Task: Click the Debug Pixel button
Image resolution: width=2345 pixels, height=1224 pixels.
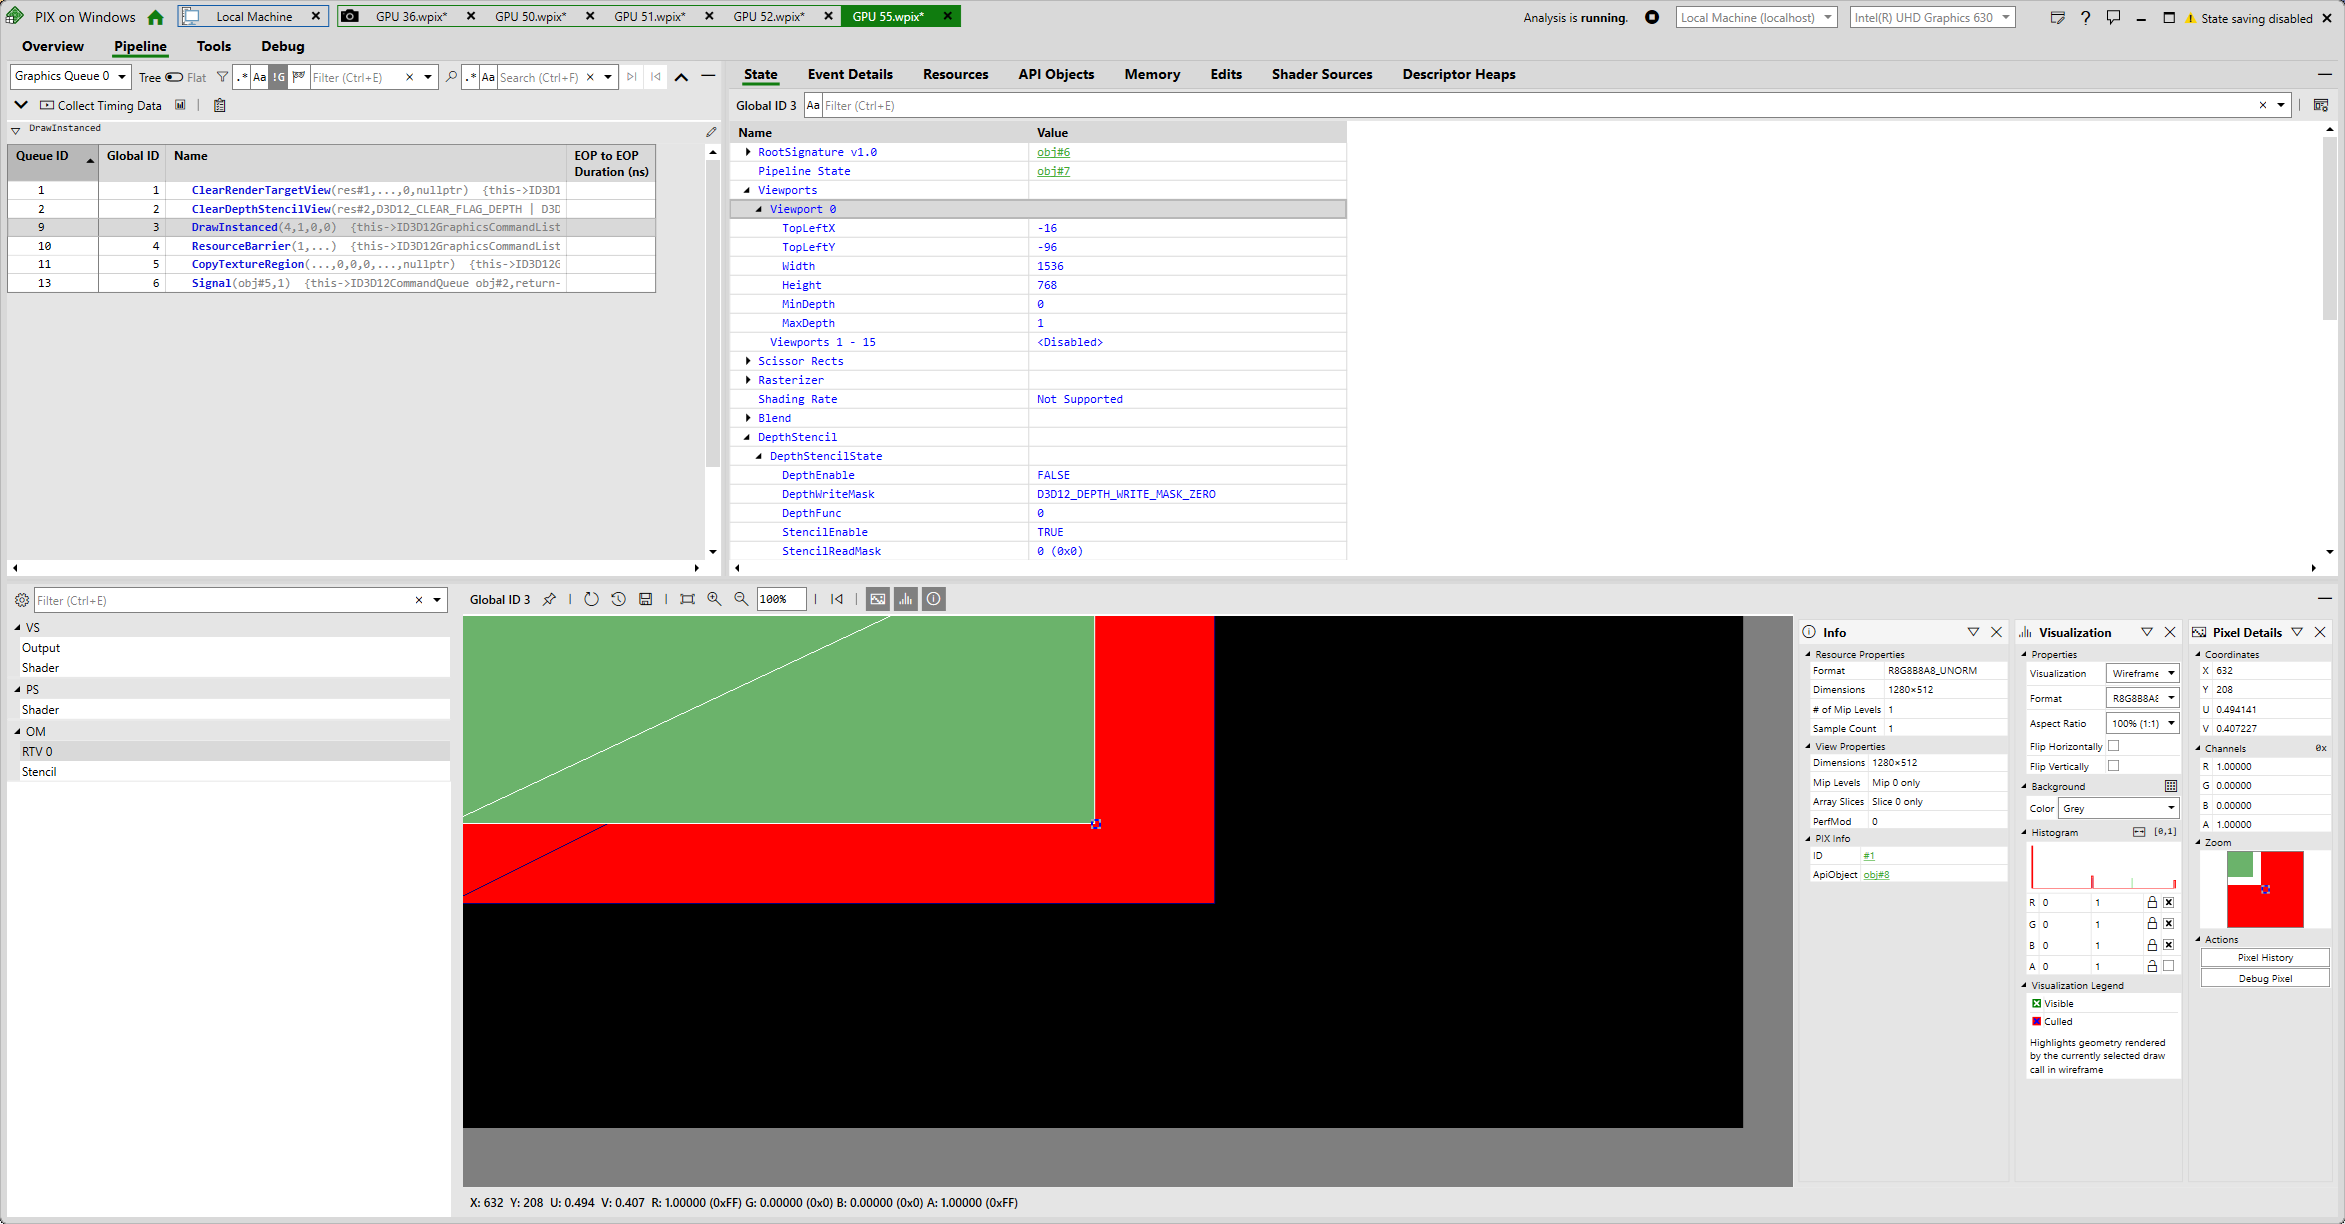Action: [2263, 978]
